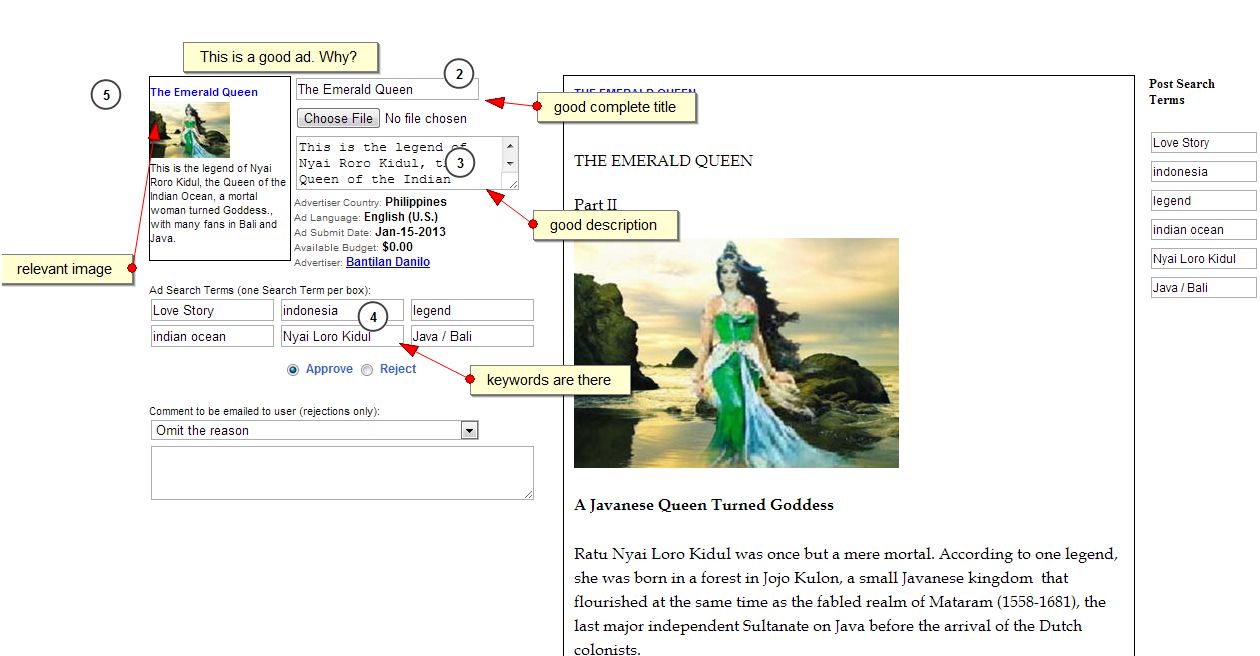
Task: Click the large Emerald Queen article image
Action: click(x=736, y=352)
